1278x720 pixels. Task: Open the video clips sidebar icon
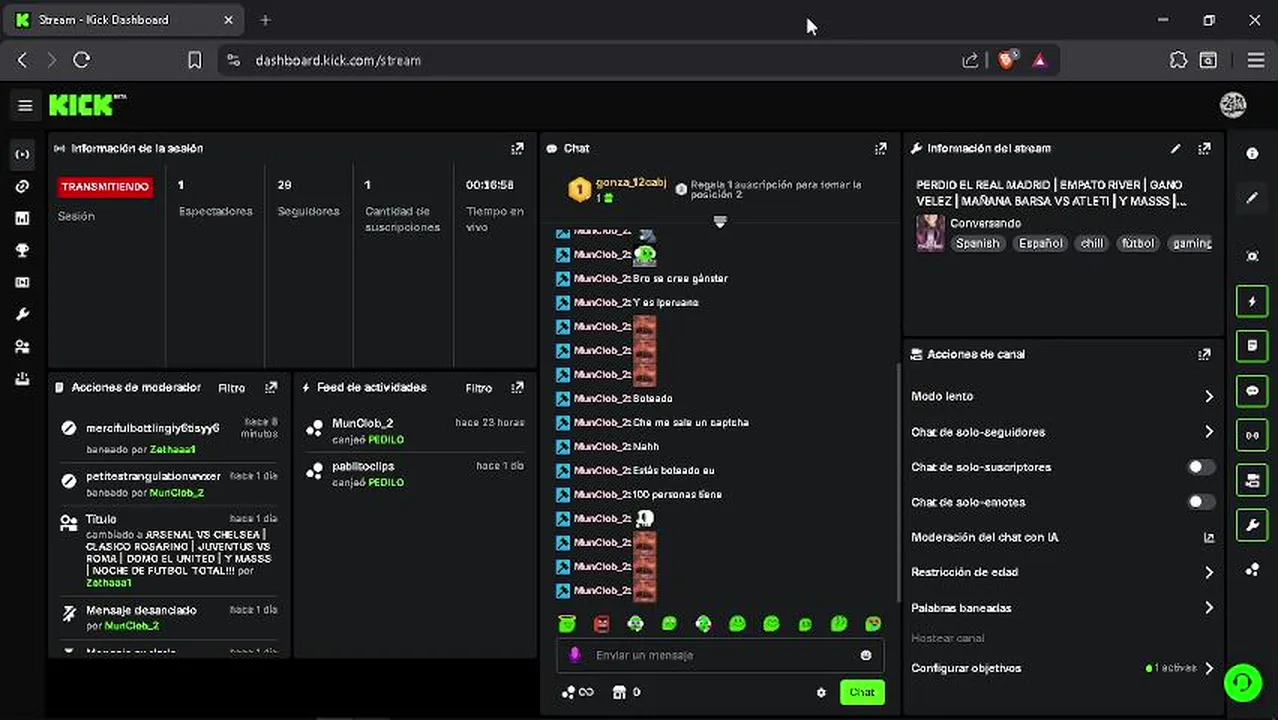point(22,282)
